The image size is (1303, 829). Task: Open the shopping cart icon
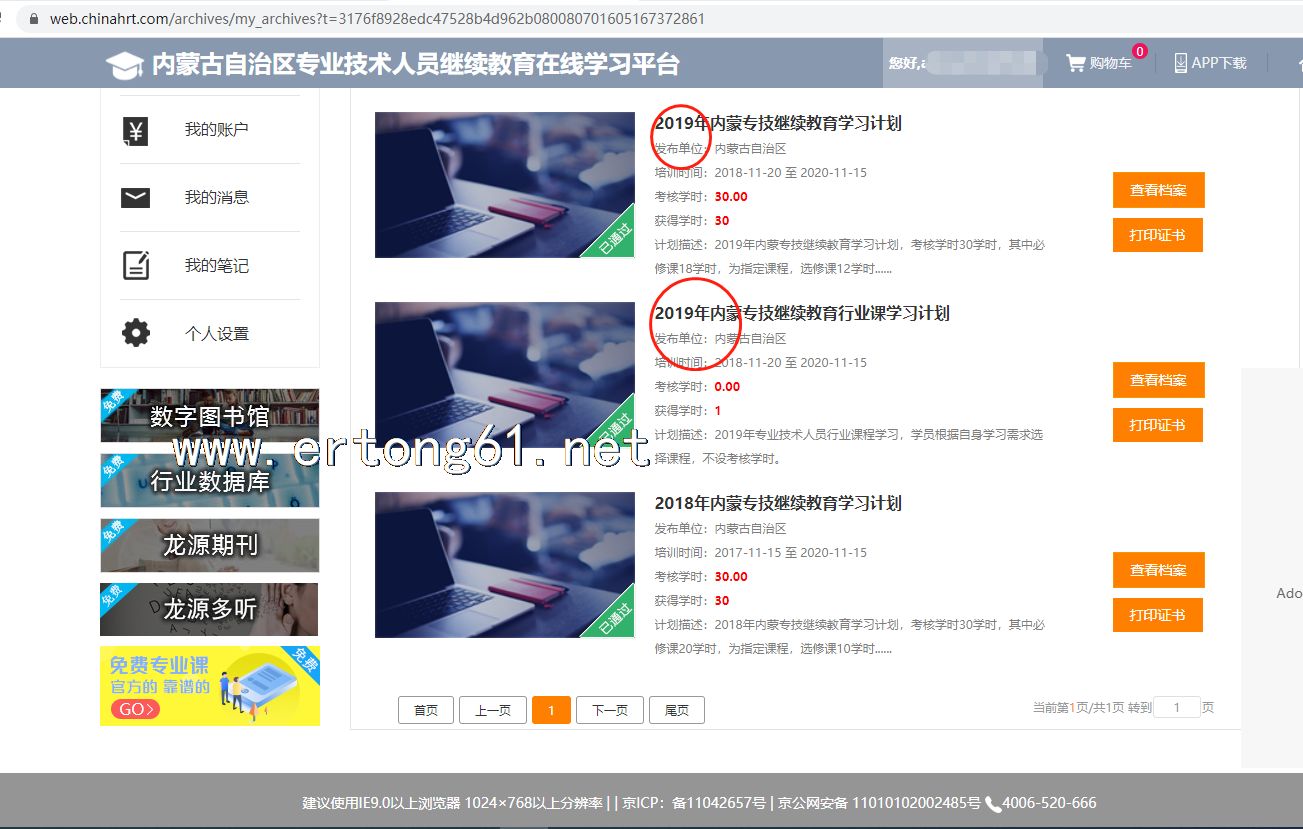coord(1076,63)
